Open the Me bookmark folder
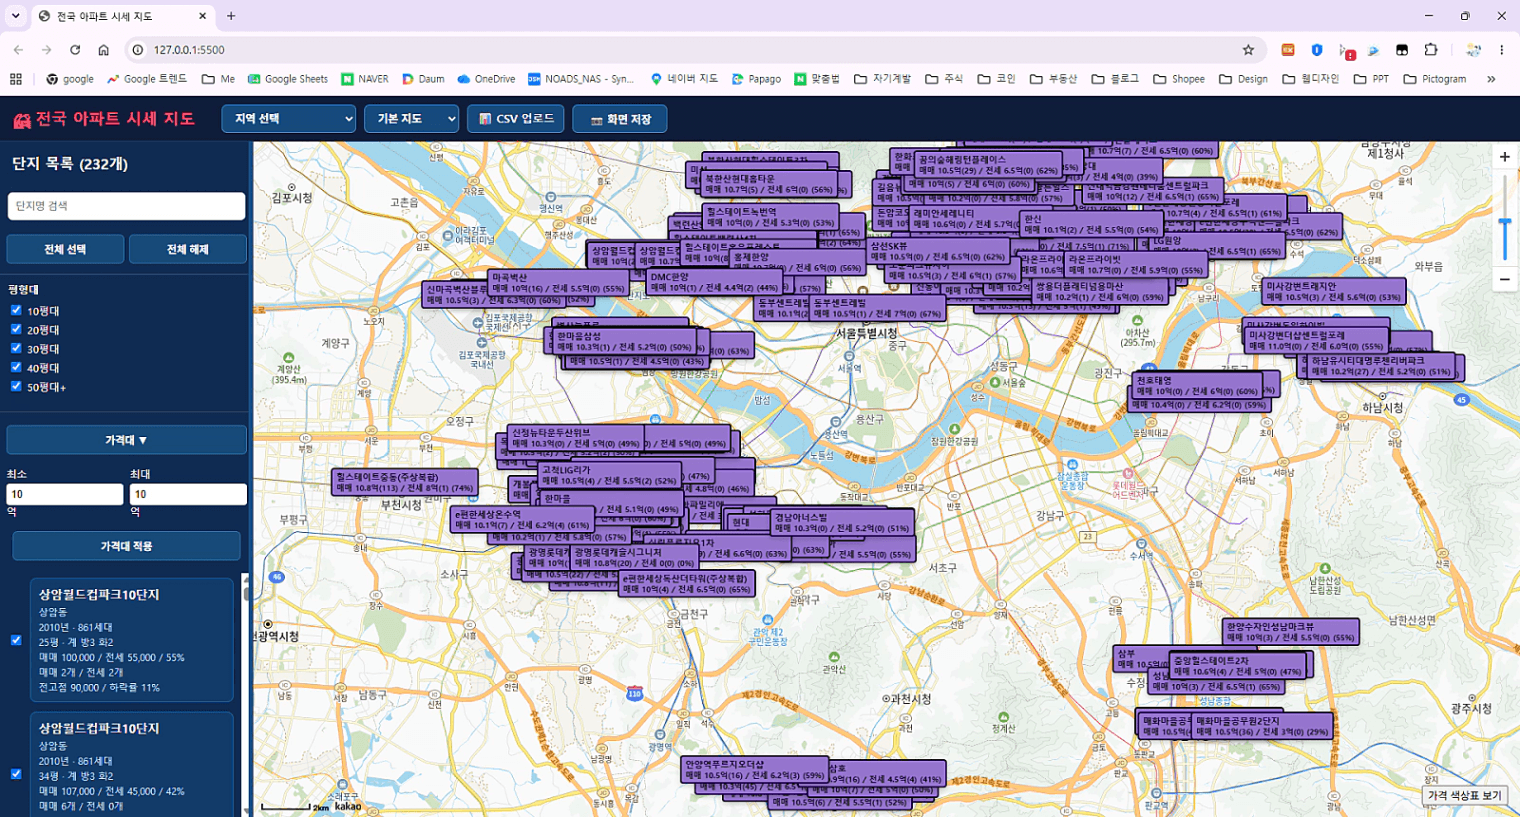Screen dimensions: 1520x817 (x=219, y=79)
